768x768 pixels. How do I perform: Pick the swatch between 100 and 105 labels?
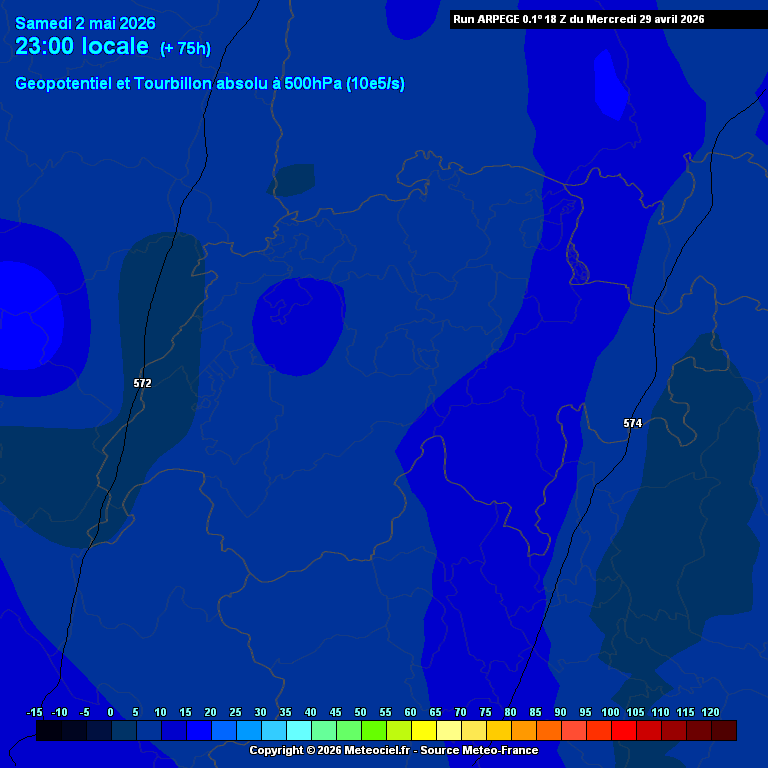624,731
